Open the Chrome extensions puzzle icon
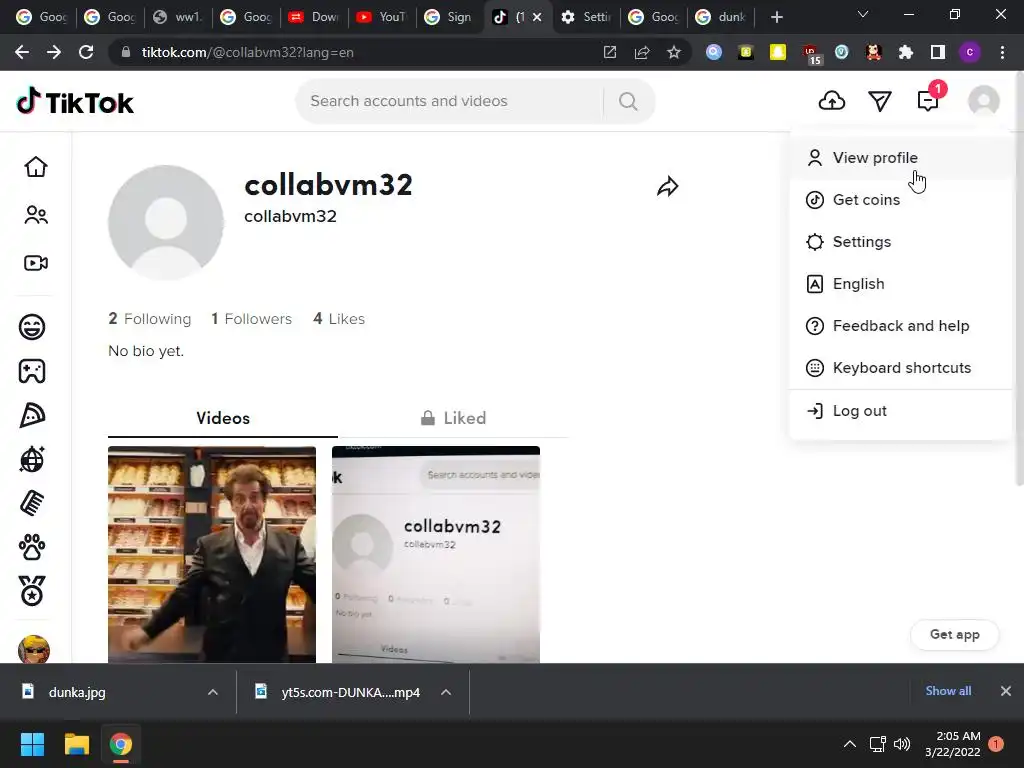 pyautogui.click(x=906, y=52)
